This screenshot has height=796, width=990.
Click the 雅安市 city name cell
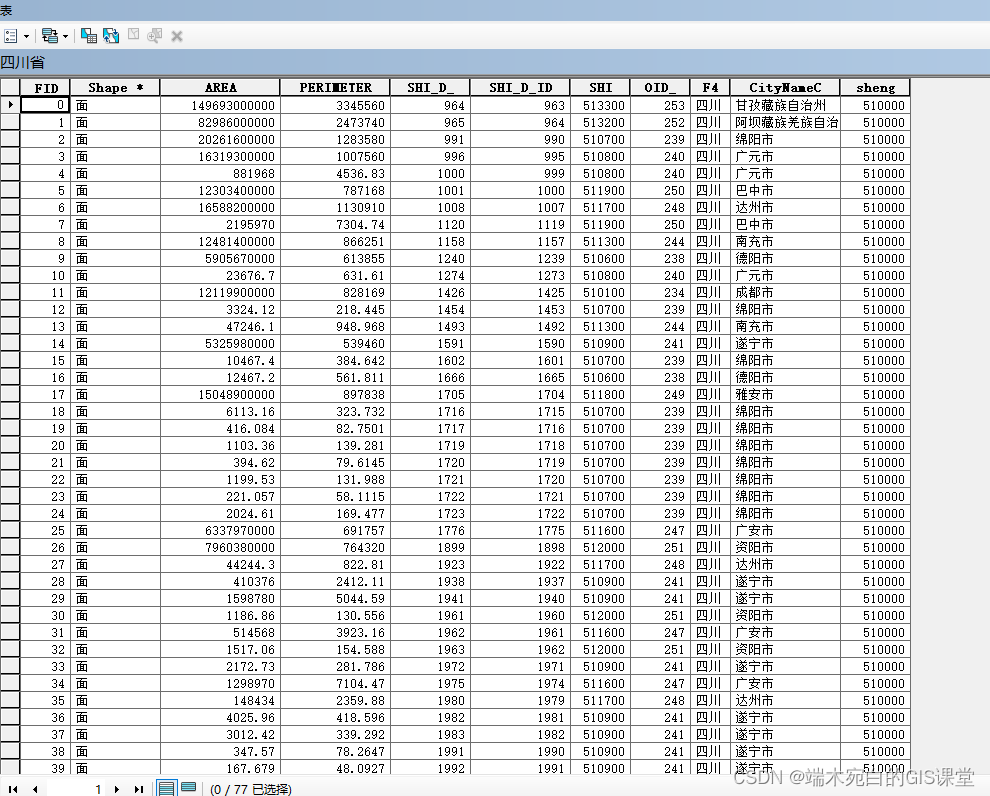(785, 395)
